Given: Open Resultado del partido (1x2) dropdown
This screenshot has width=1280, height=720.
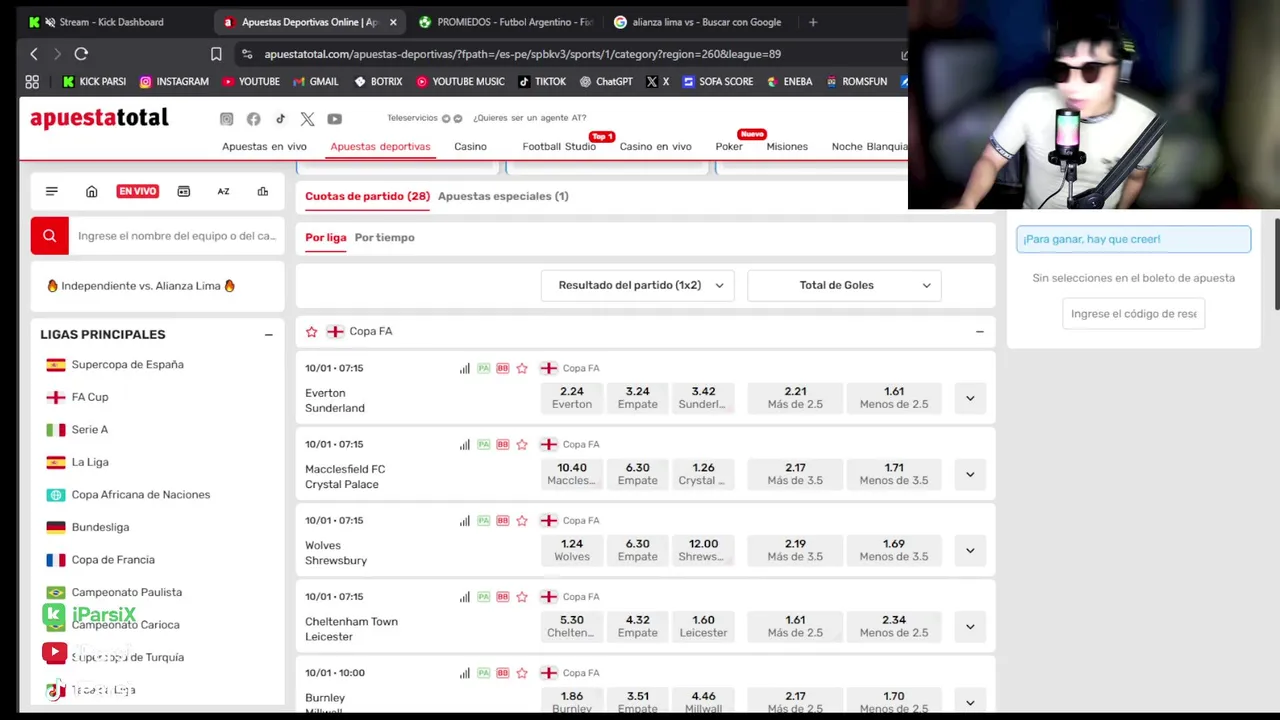Looking at the screenshot, I should [x=638, y=285].
